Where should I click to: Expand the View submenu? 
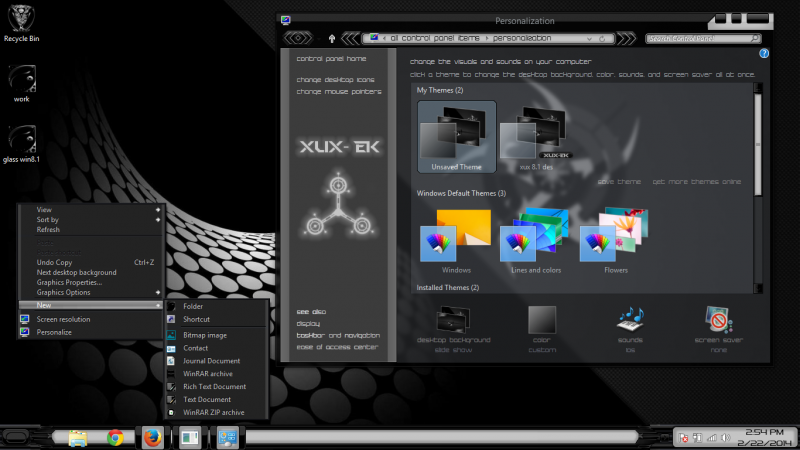coord(91,210)
